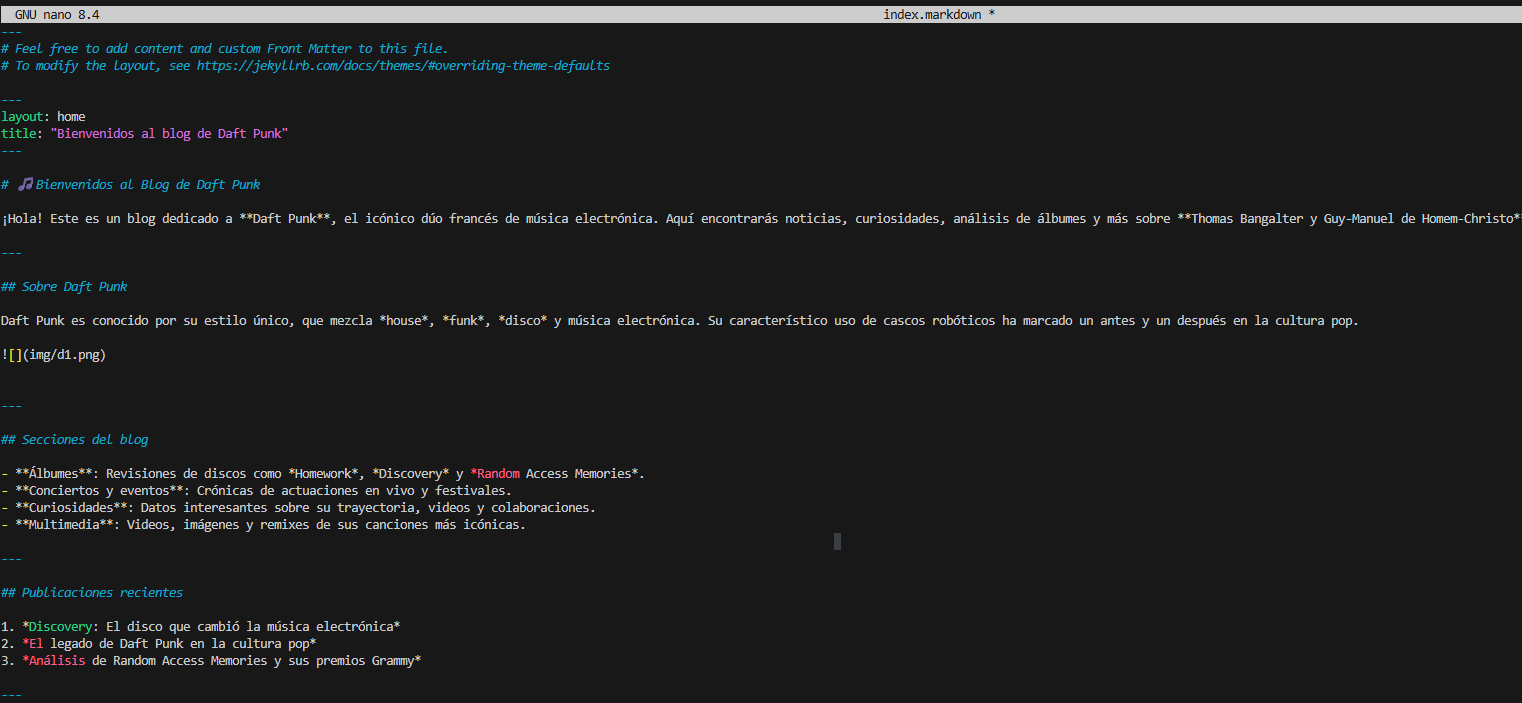Click 'El legado de Daft Punk' list entry
The width and height of the screenshot is (1522, 703).
click(x=110, y=644)
